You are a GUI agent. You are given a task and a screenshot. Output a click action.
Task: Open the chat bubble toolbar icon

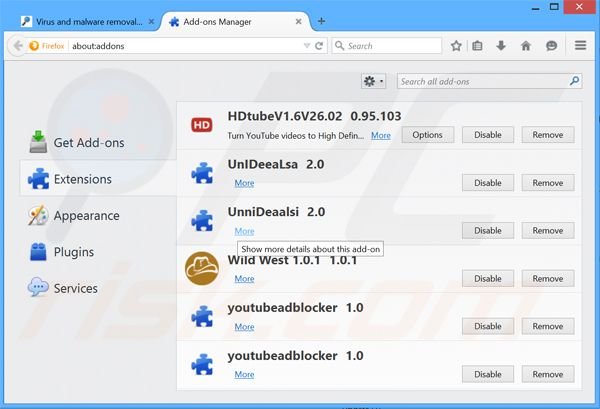[x=551, y=46]
